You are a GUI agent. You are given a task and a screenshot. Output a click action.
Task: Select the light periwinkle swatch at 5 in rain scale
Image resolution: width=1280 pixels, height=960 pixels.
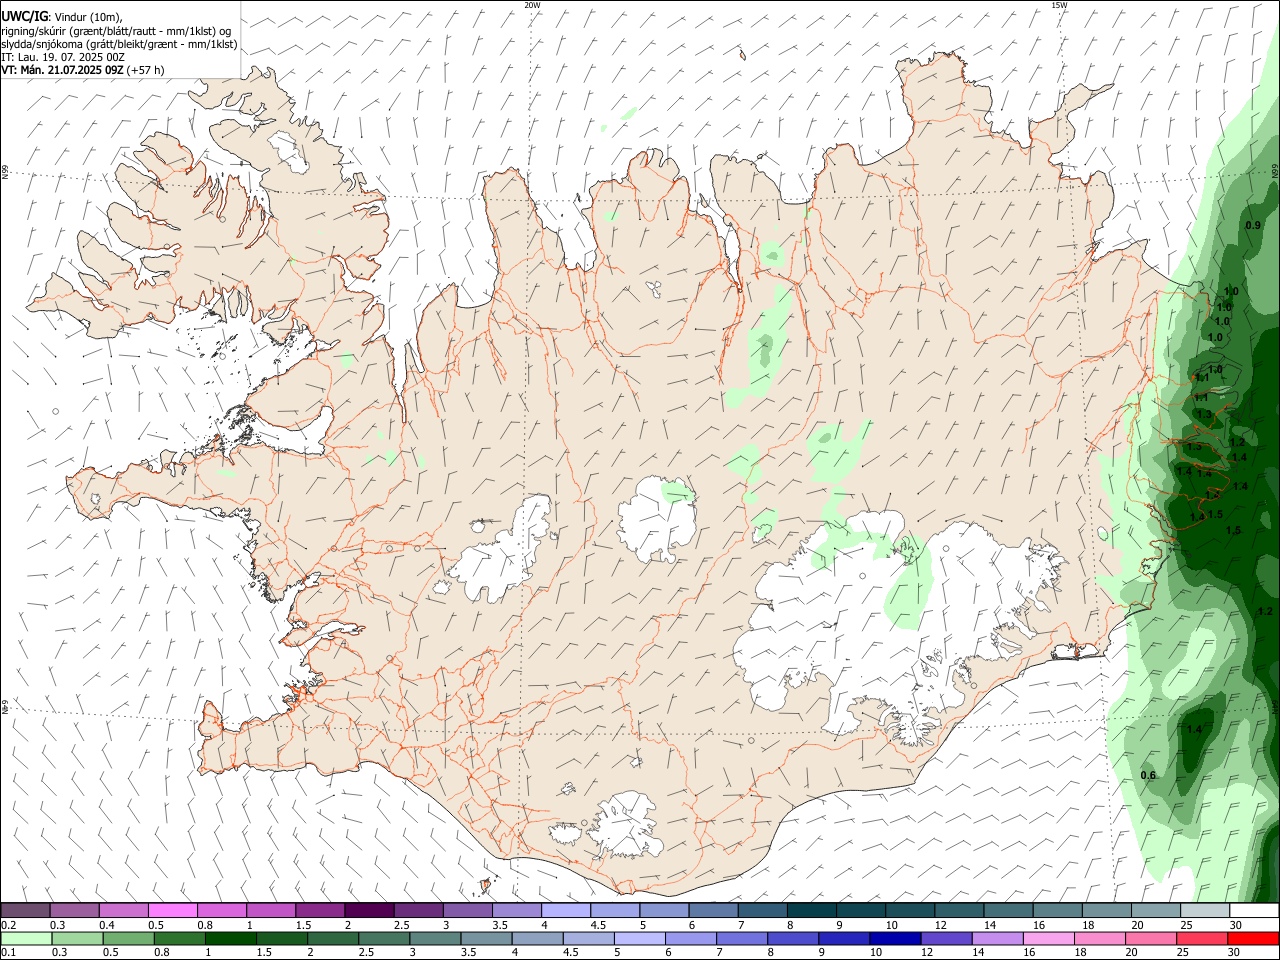coord(638,938)
